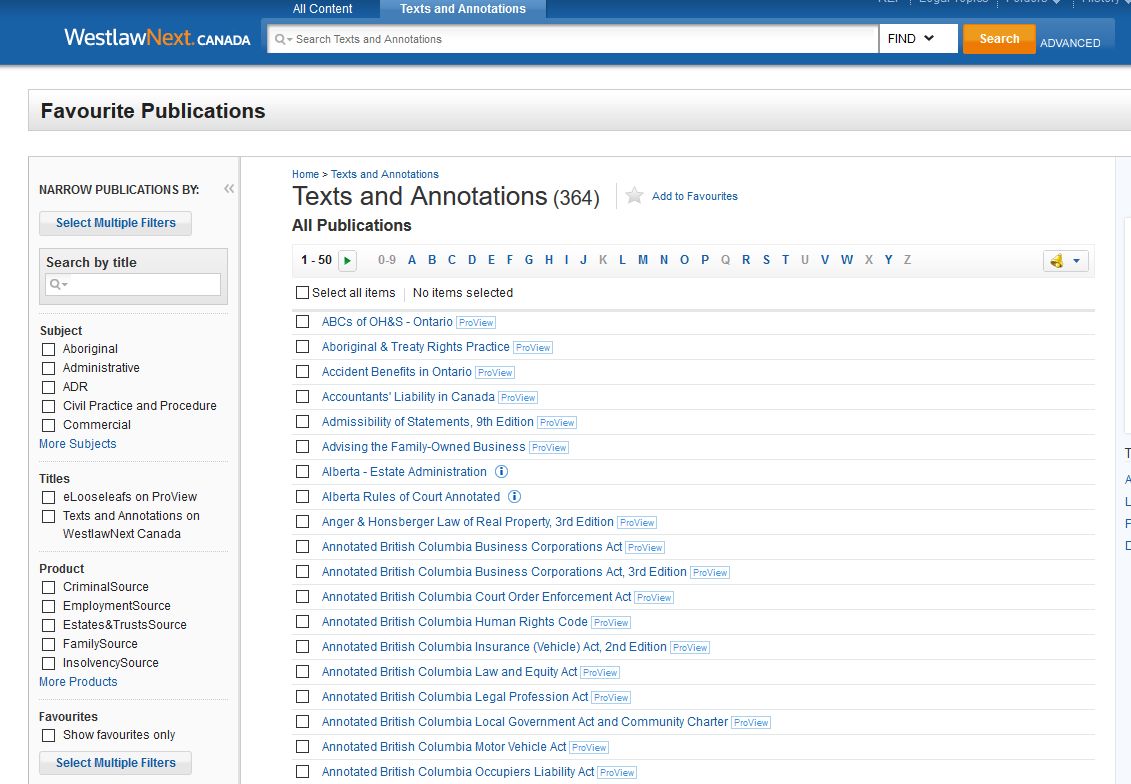This screenshot has height=784, width=1131.
Task: Open the FIND dropdown
Action: (x=917, y=38)
